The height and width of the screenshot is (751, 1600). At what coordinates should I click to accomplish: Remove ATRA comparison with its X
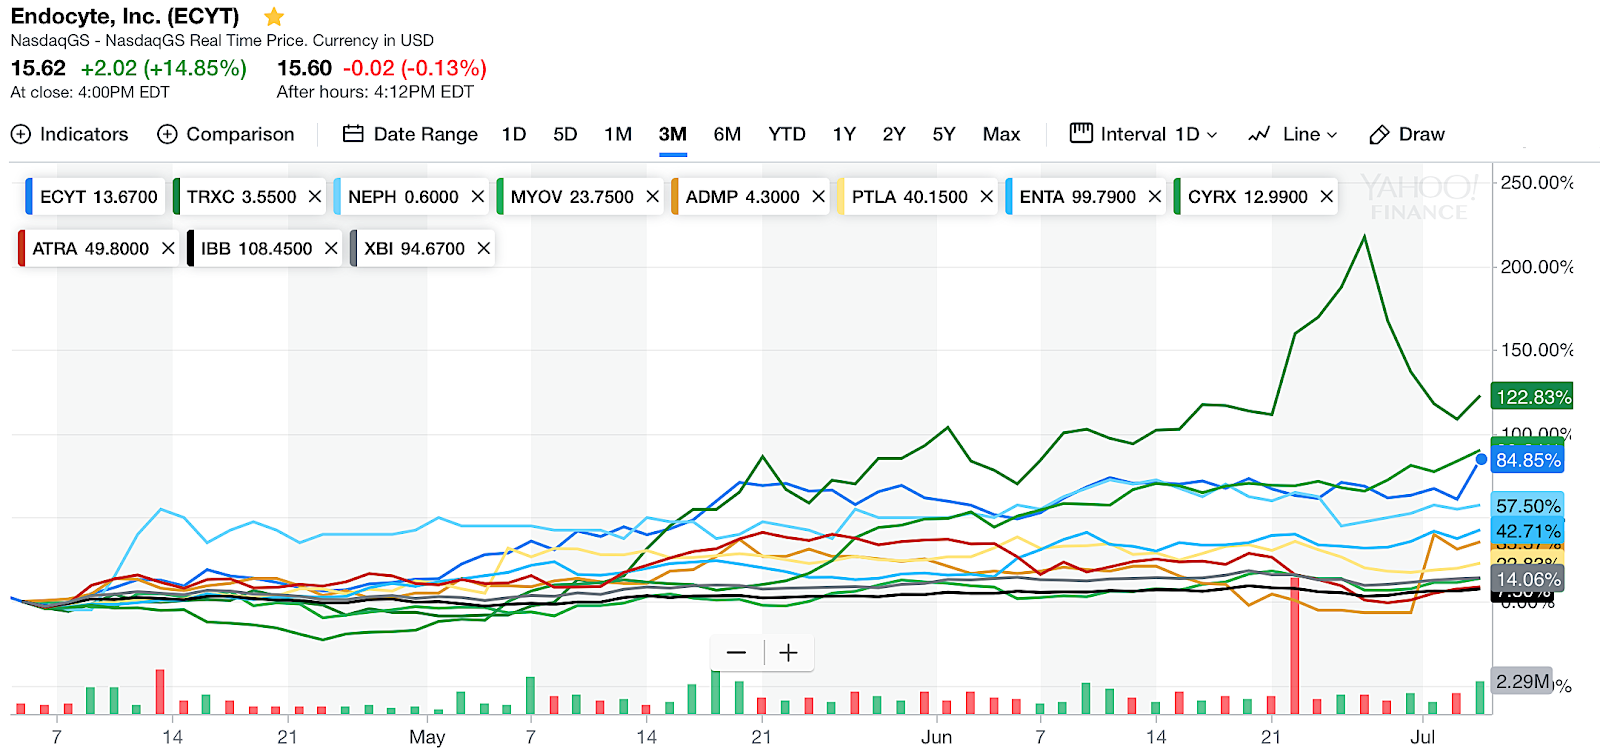pos(168,248)
